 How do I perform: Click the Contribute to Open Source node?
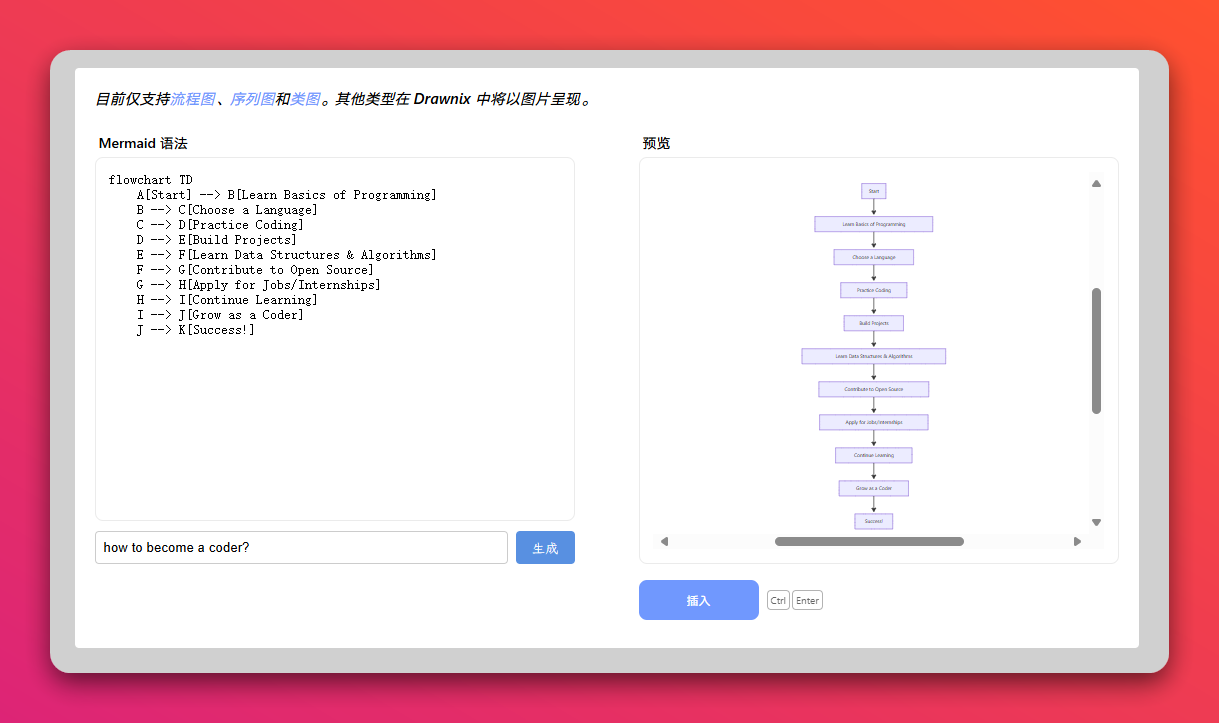(873, 389)
